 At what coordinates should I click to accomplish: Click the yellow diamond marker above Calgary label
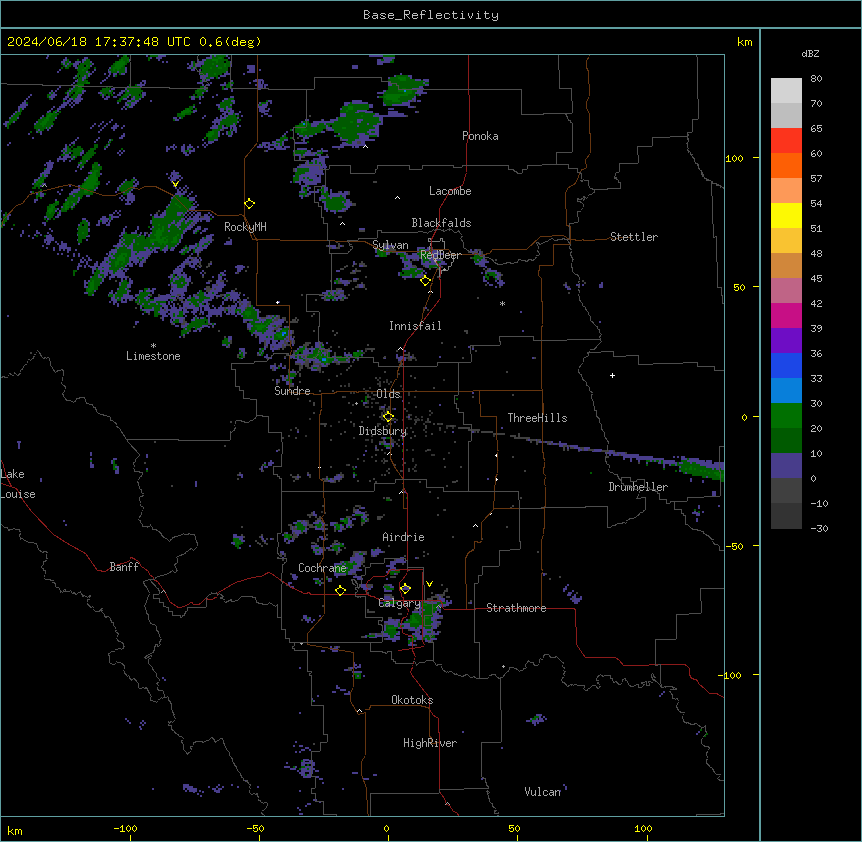click(x=405, y=589)
